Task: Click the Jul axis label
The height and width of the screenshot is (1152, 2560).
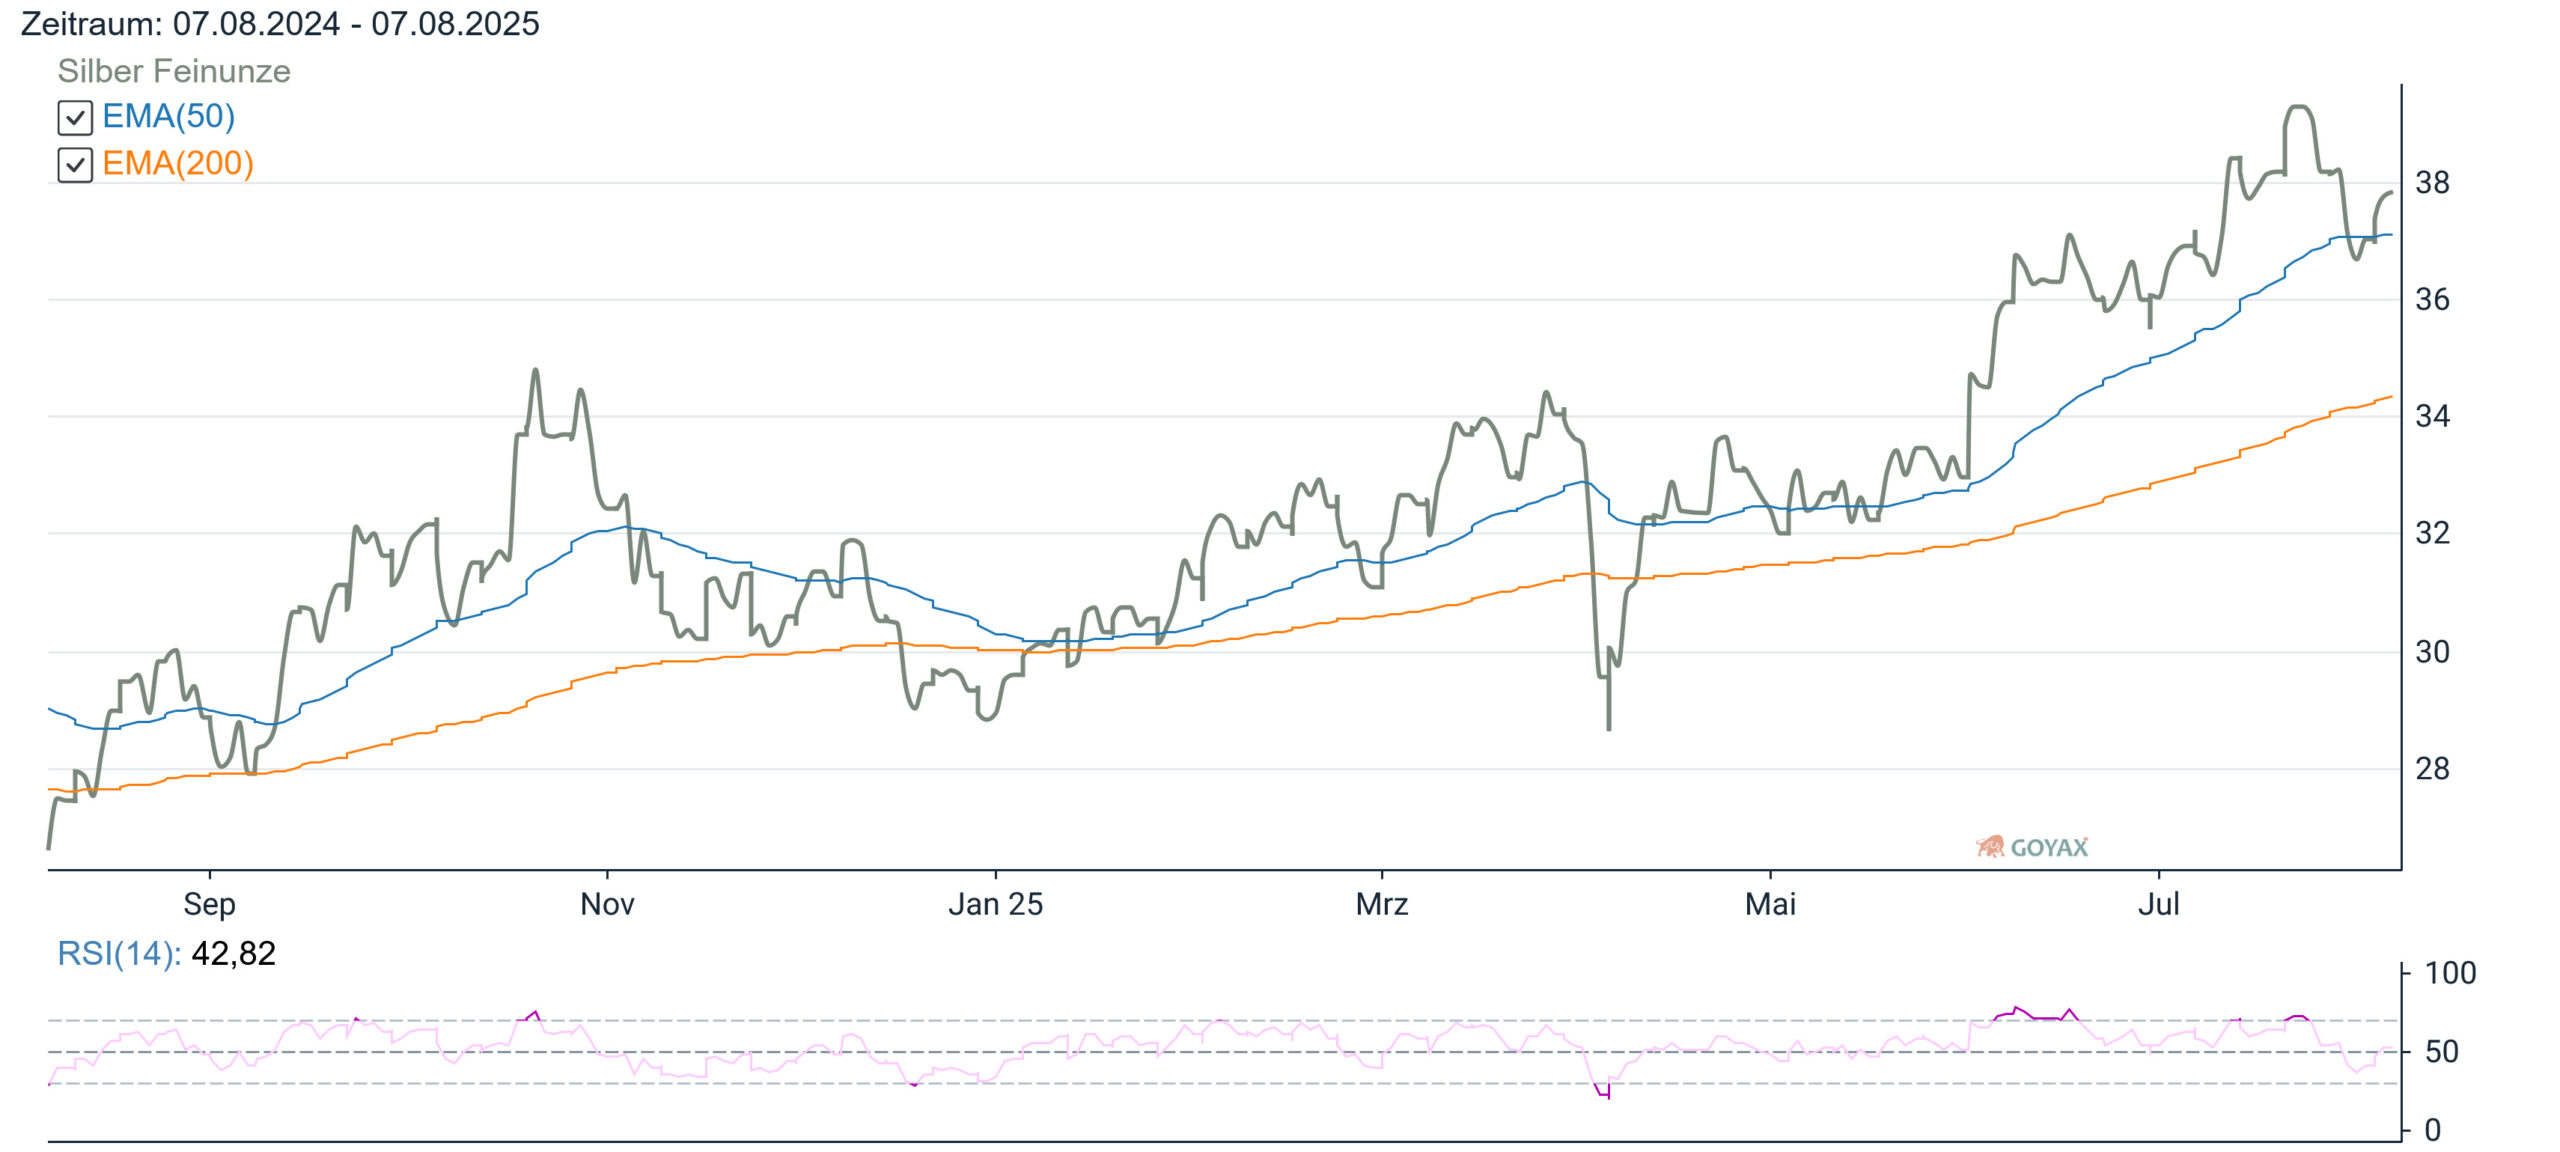Action: click(2158, 904)
